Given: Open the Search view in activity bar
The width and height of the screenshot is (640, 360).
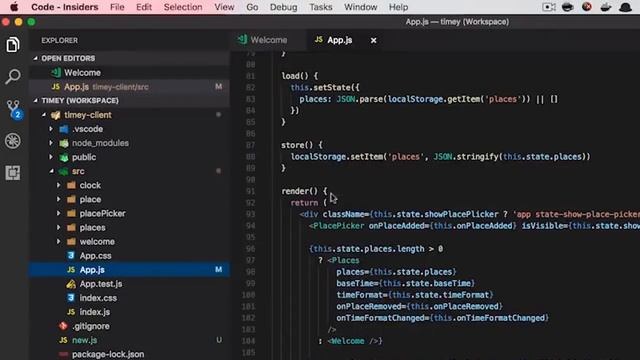Looking at the screenshot, I should point(13,76).
